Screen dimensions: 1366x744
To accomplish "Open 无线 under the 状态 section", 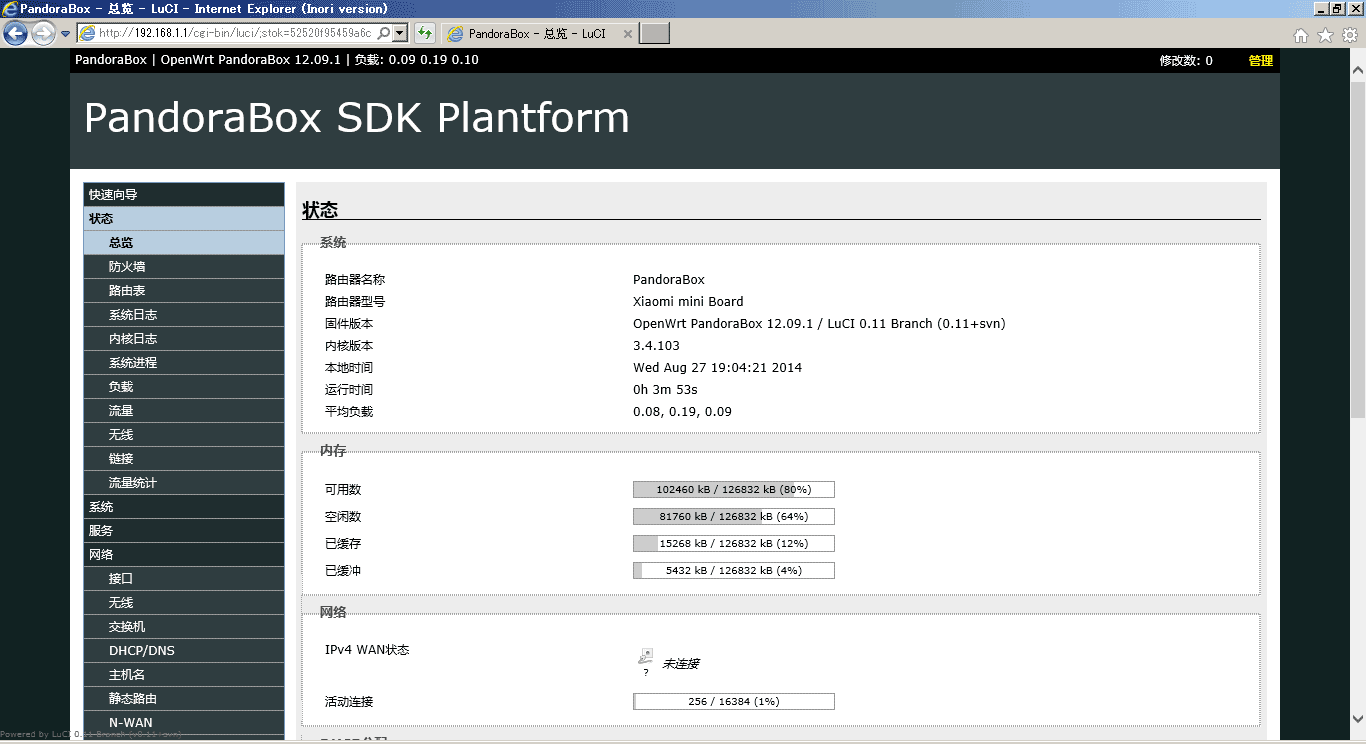I will tap(184, 434).
